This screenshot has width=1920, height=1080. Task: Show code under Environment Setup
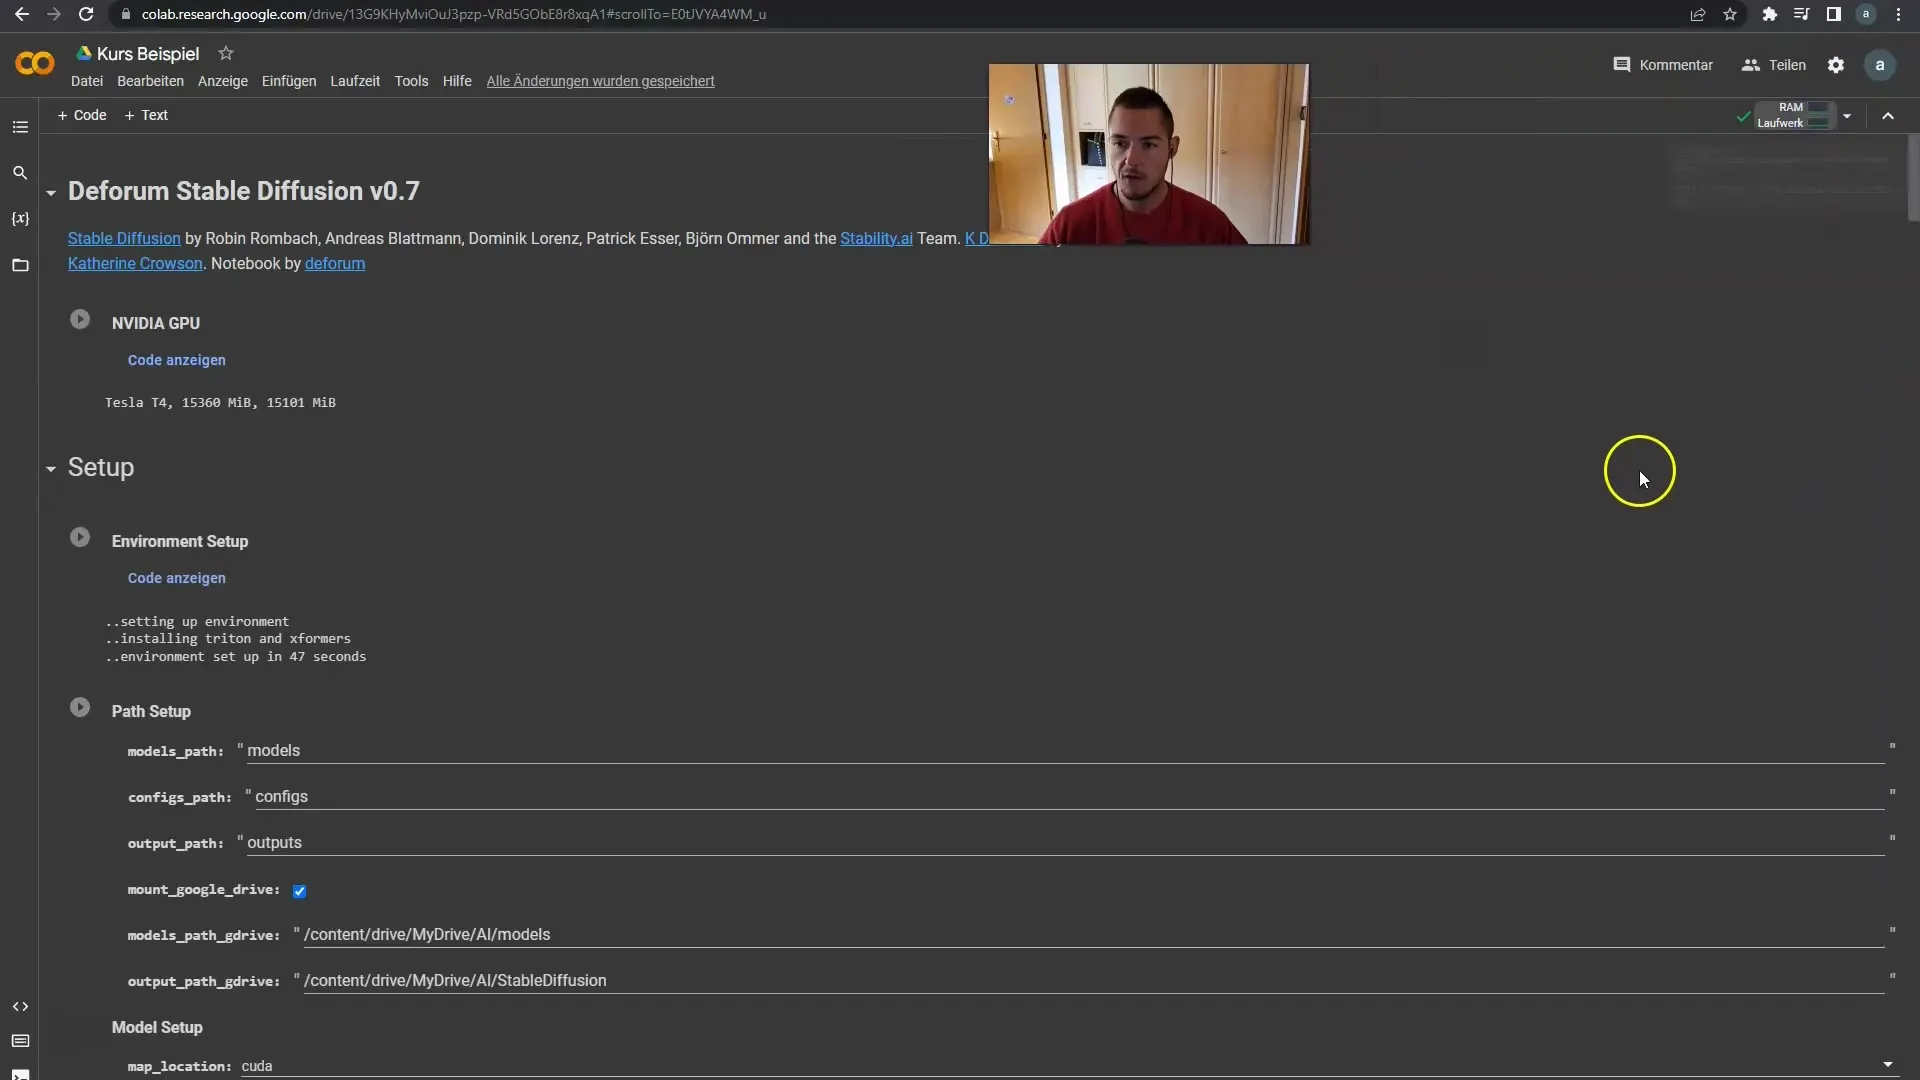coord(177,578)
